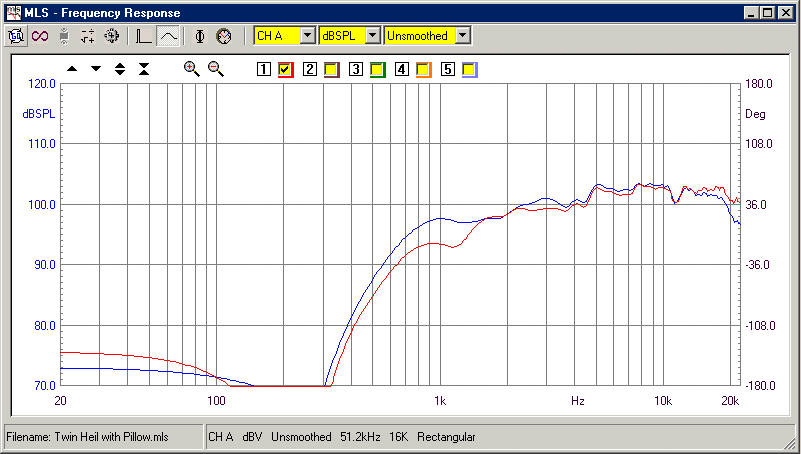Toggle the infinity loop mode icon

(x=40, y=36)
